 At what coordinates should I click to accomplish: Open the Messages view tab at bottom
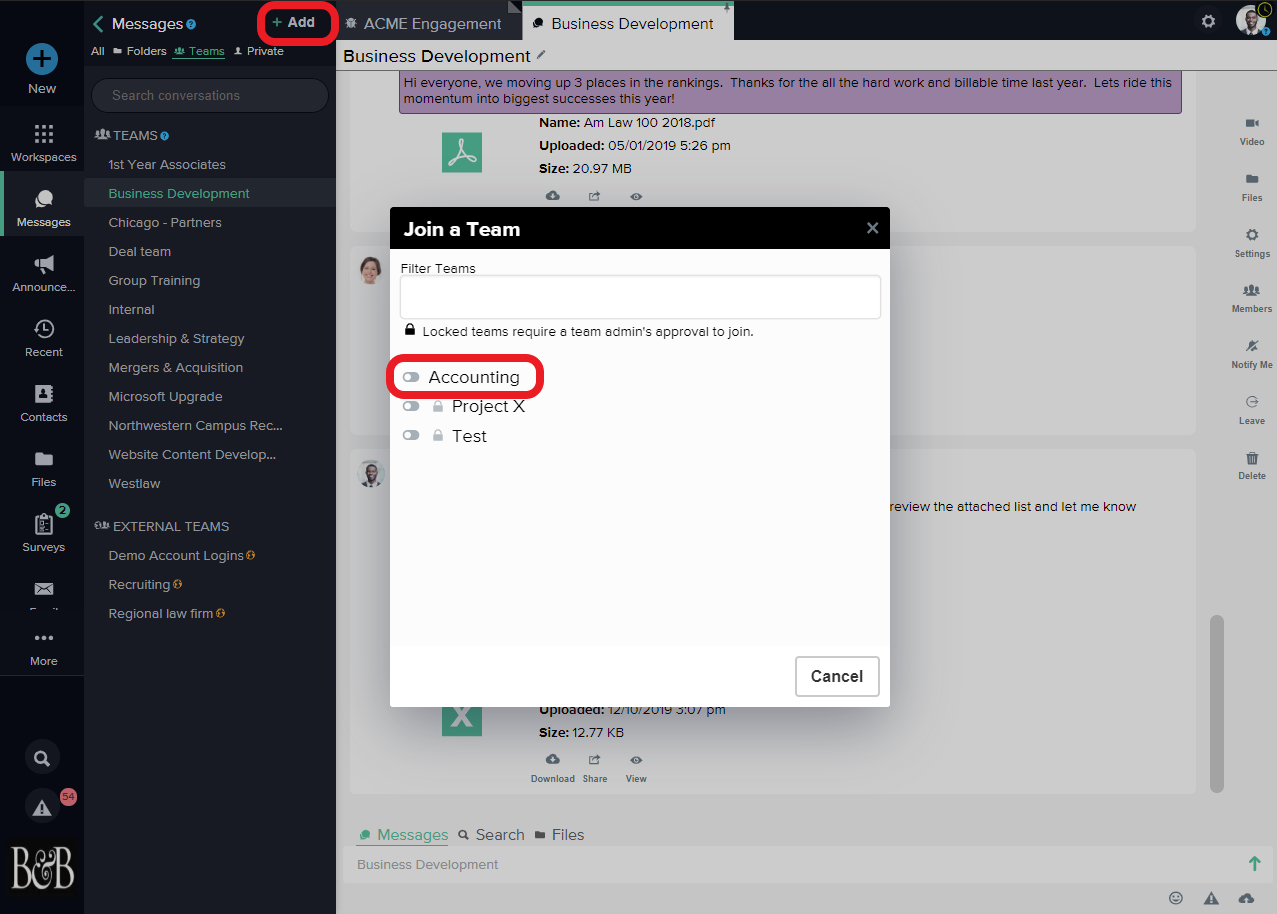pos(404,835)
